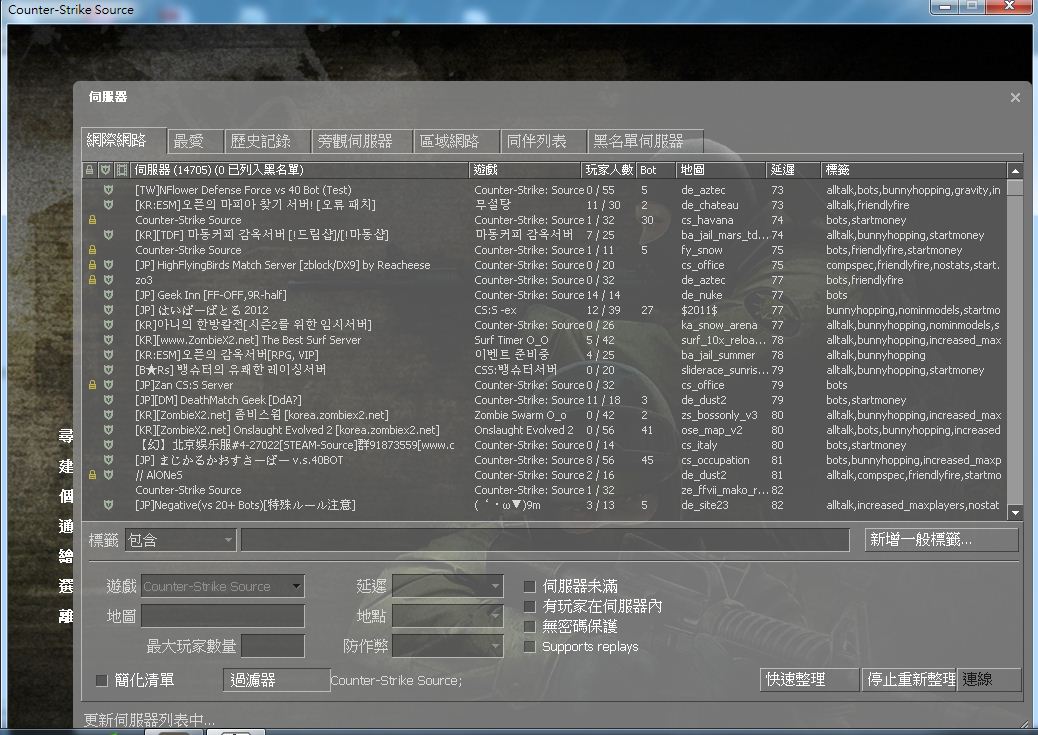Open 遊戲 Counter-Strike Source dropdown

pyautogui.click(x=222, y=586)
